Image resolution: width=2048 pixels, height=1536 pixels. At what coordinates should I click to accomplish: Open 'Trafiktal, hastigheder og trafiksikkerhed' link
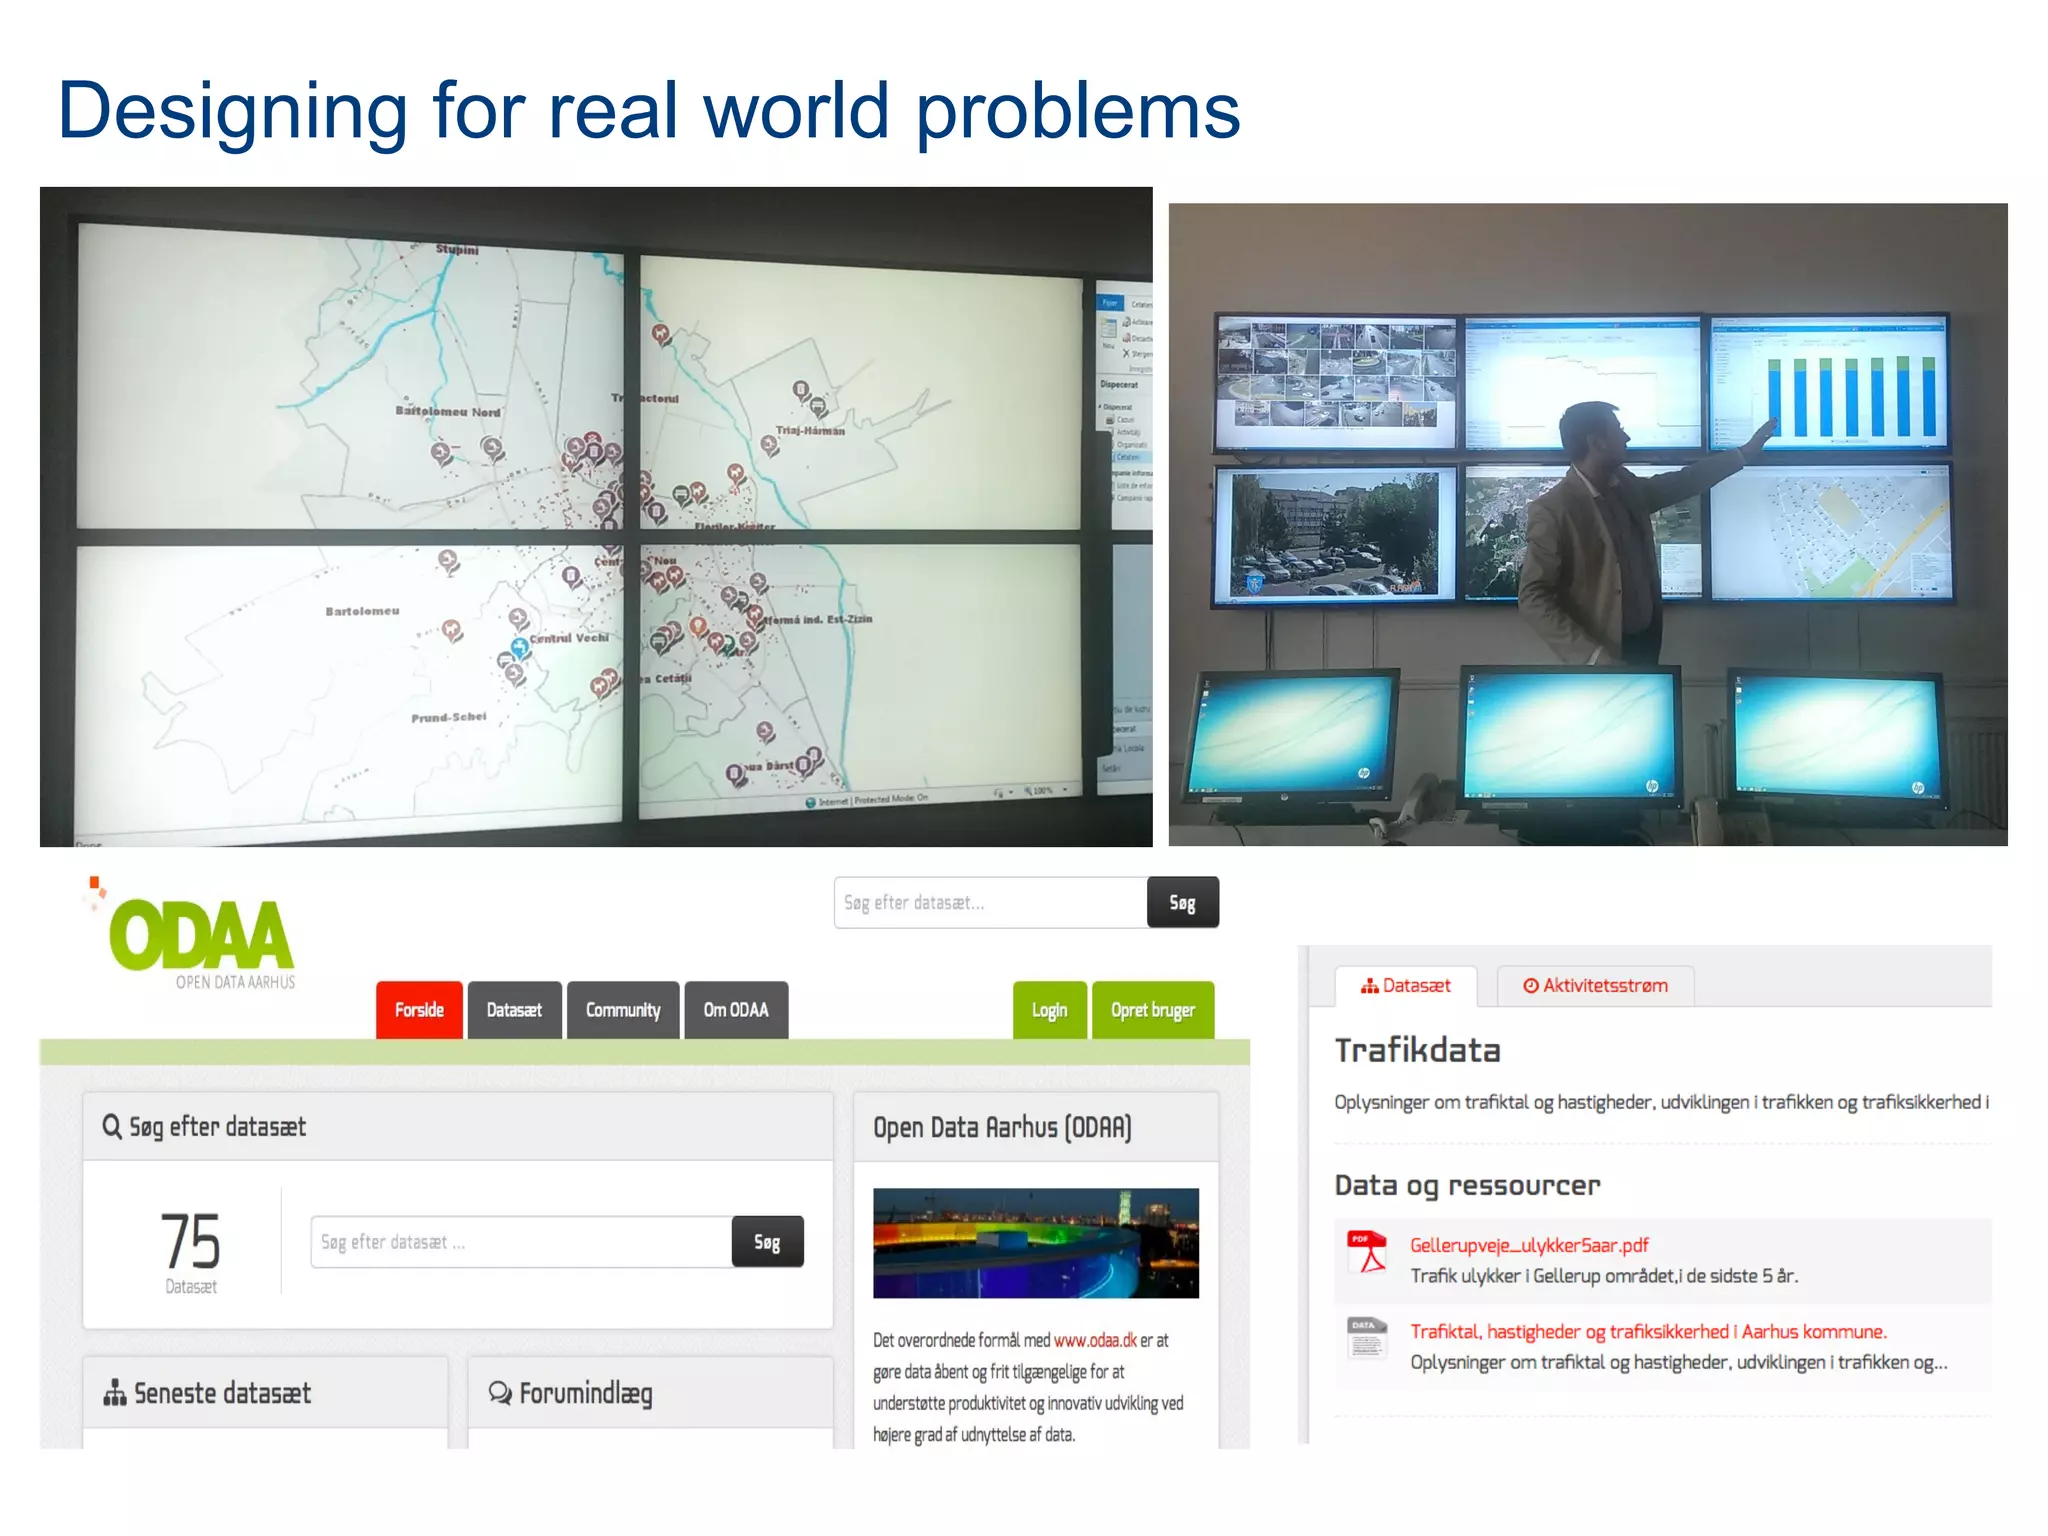[x=1648, y=1331]
